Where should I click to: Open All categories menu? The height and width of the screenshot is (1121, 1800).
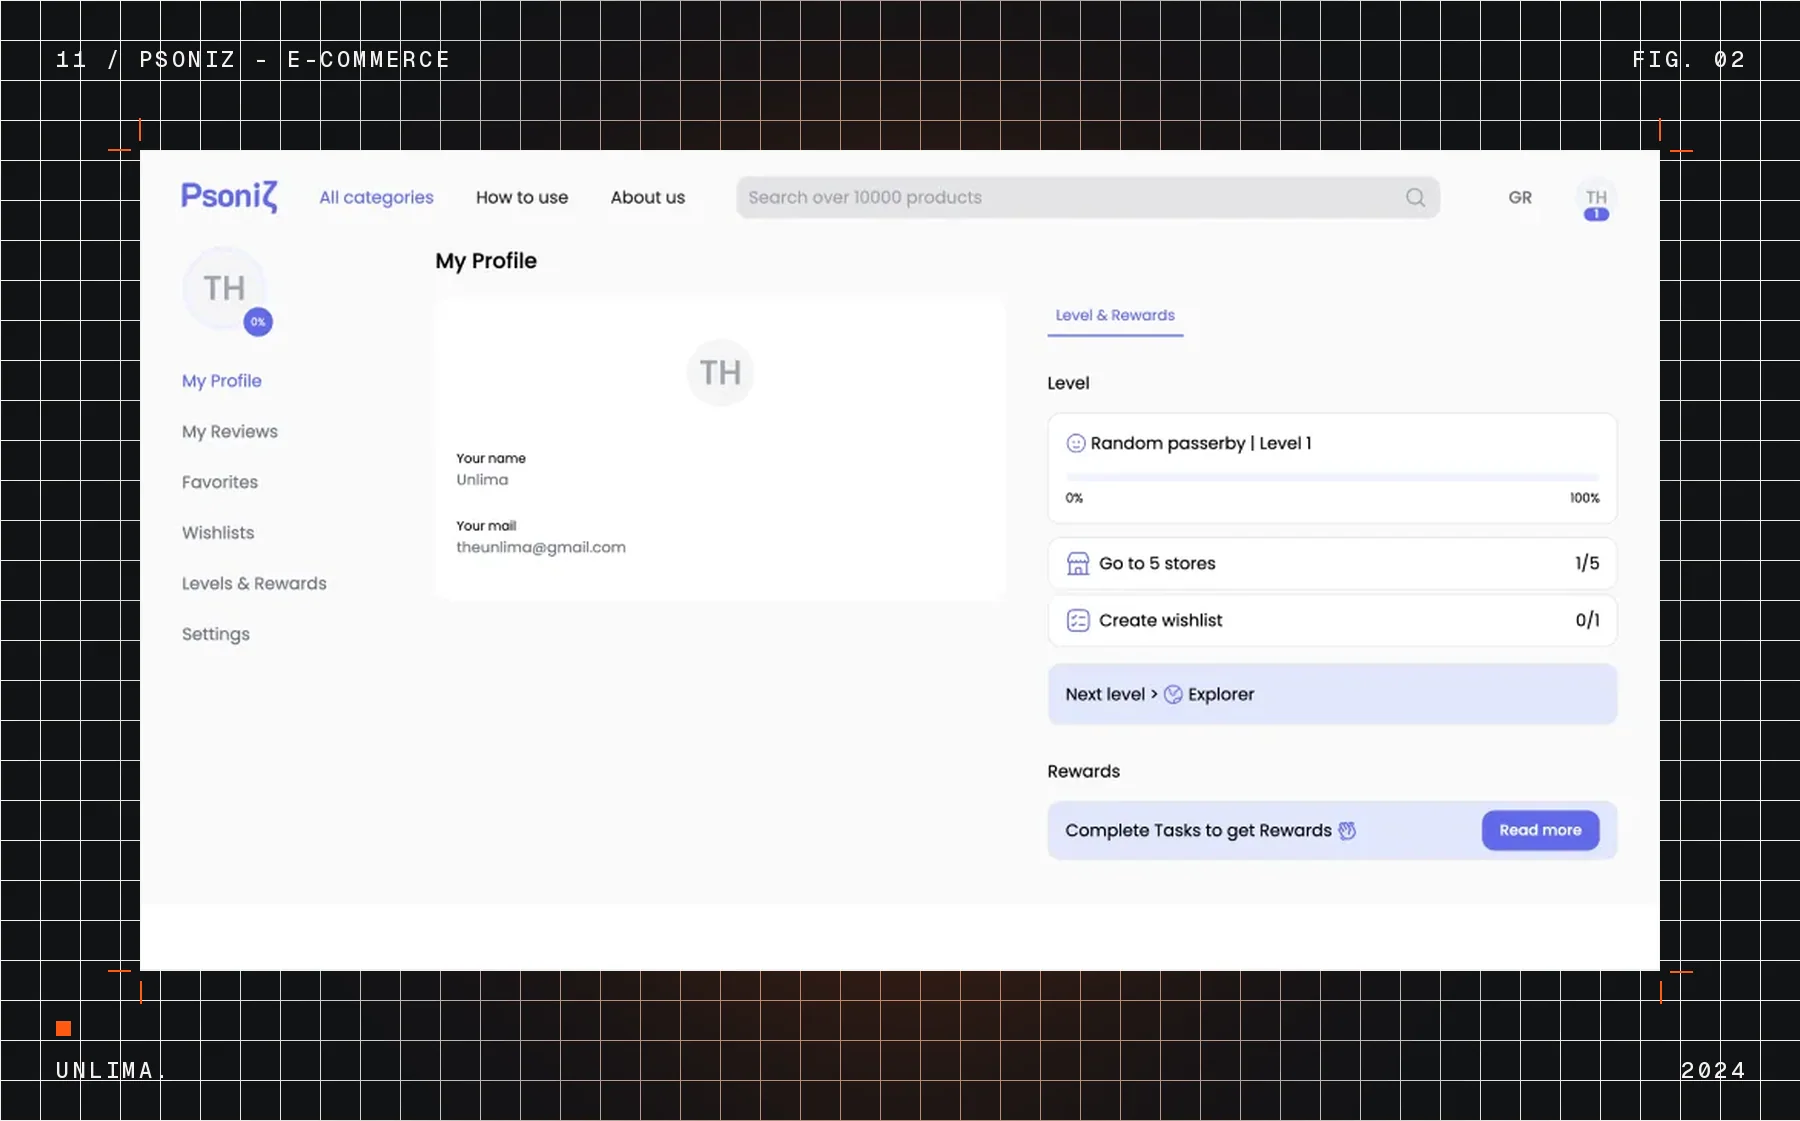pos(376,198)
